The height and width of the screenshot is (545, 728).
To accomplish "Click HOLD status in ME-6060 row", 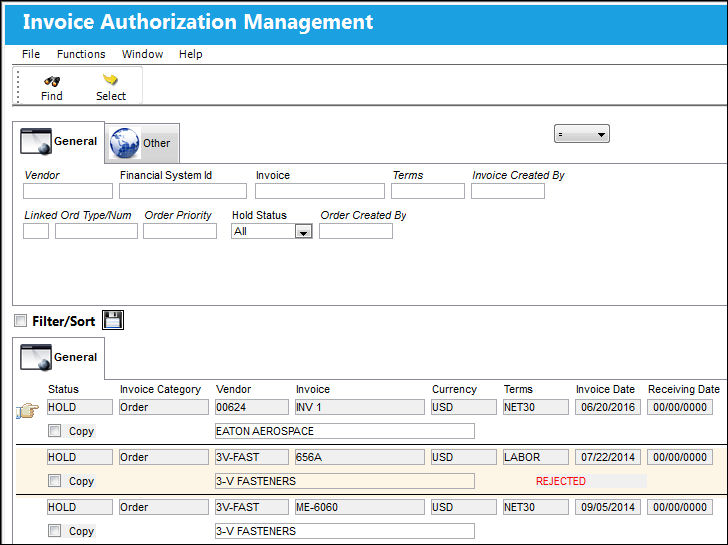I will tap(80, 507).
